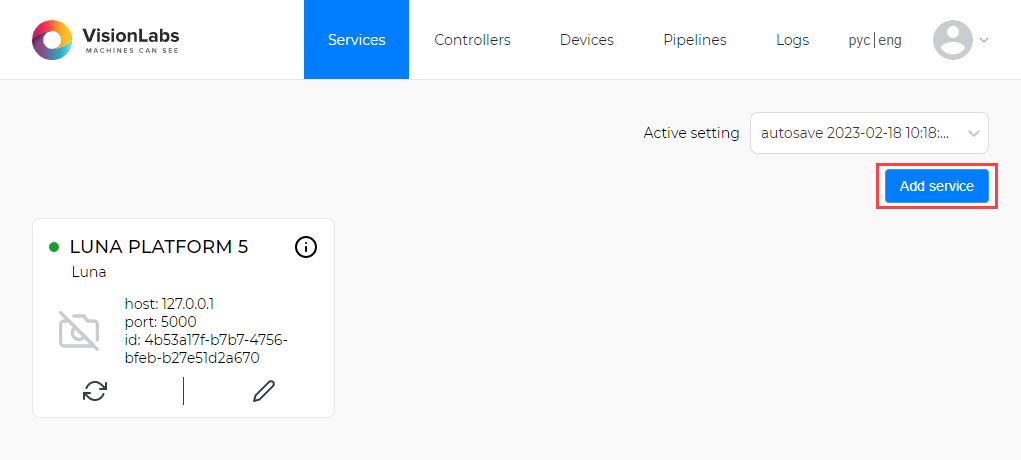This screenshot has width=1021, height=460.
Task: Expand the user account menu chevron
Action: [984, 40]
